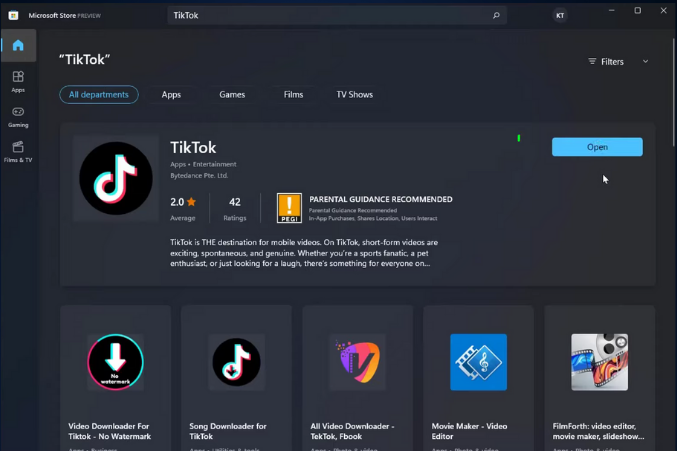Click the 2.0 average rating value

tap(177, 202)
